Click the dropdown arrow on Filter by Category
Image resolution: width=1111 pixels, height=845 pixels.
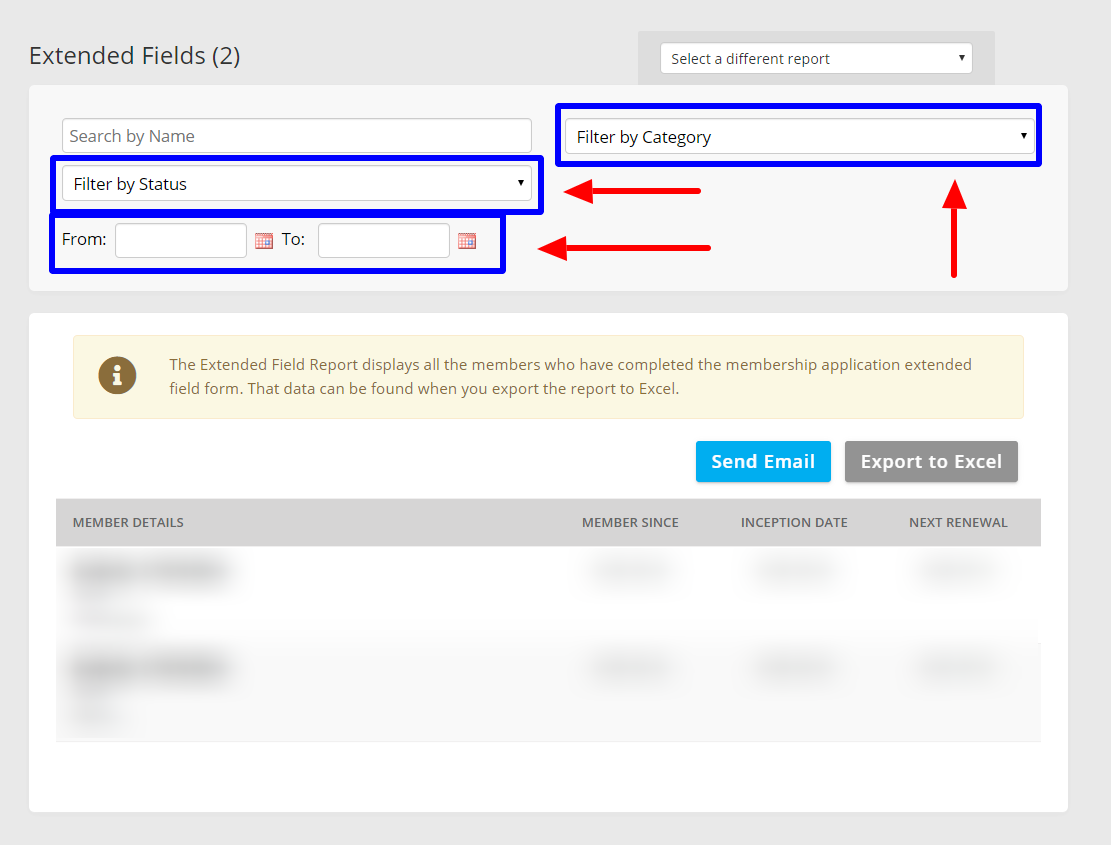pos(1024,135)
